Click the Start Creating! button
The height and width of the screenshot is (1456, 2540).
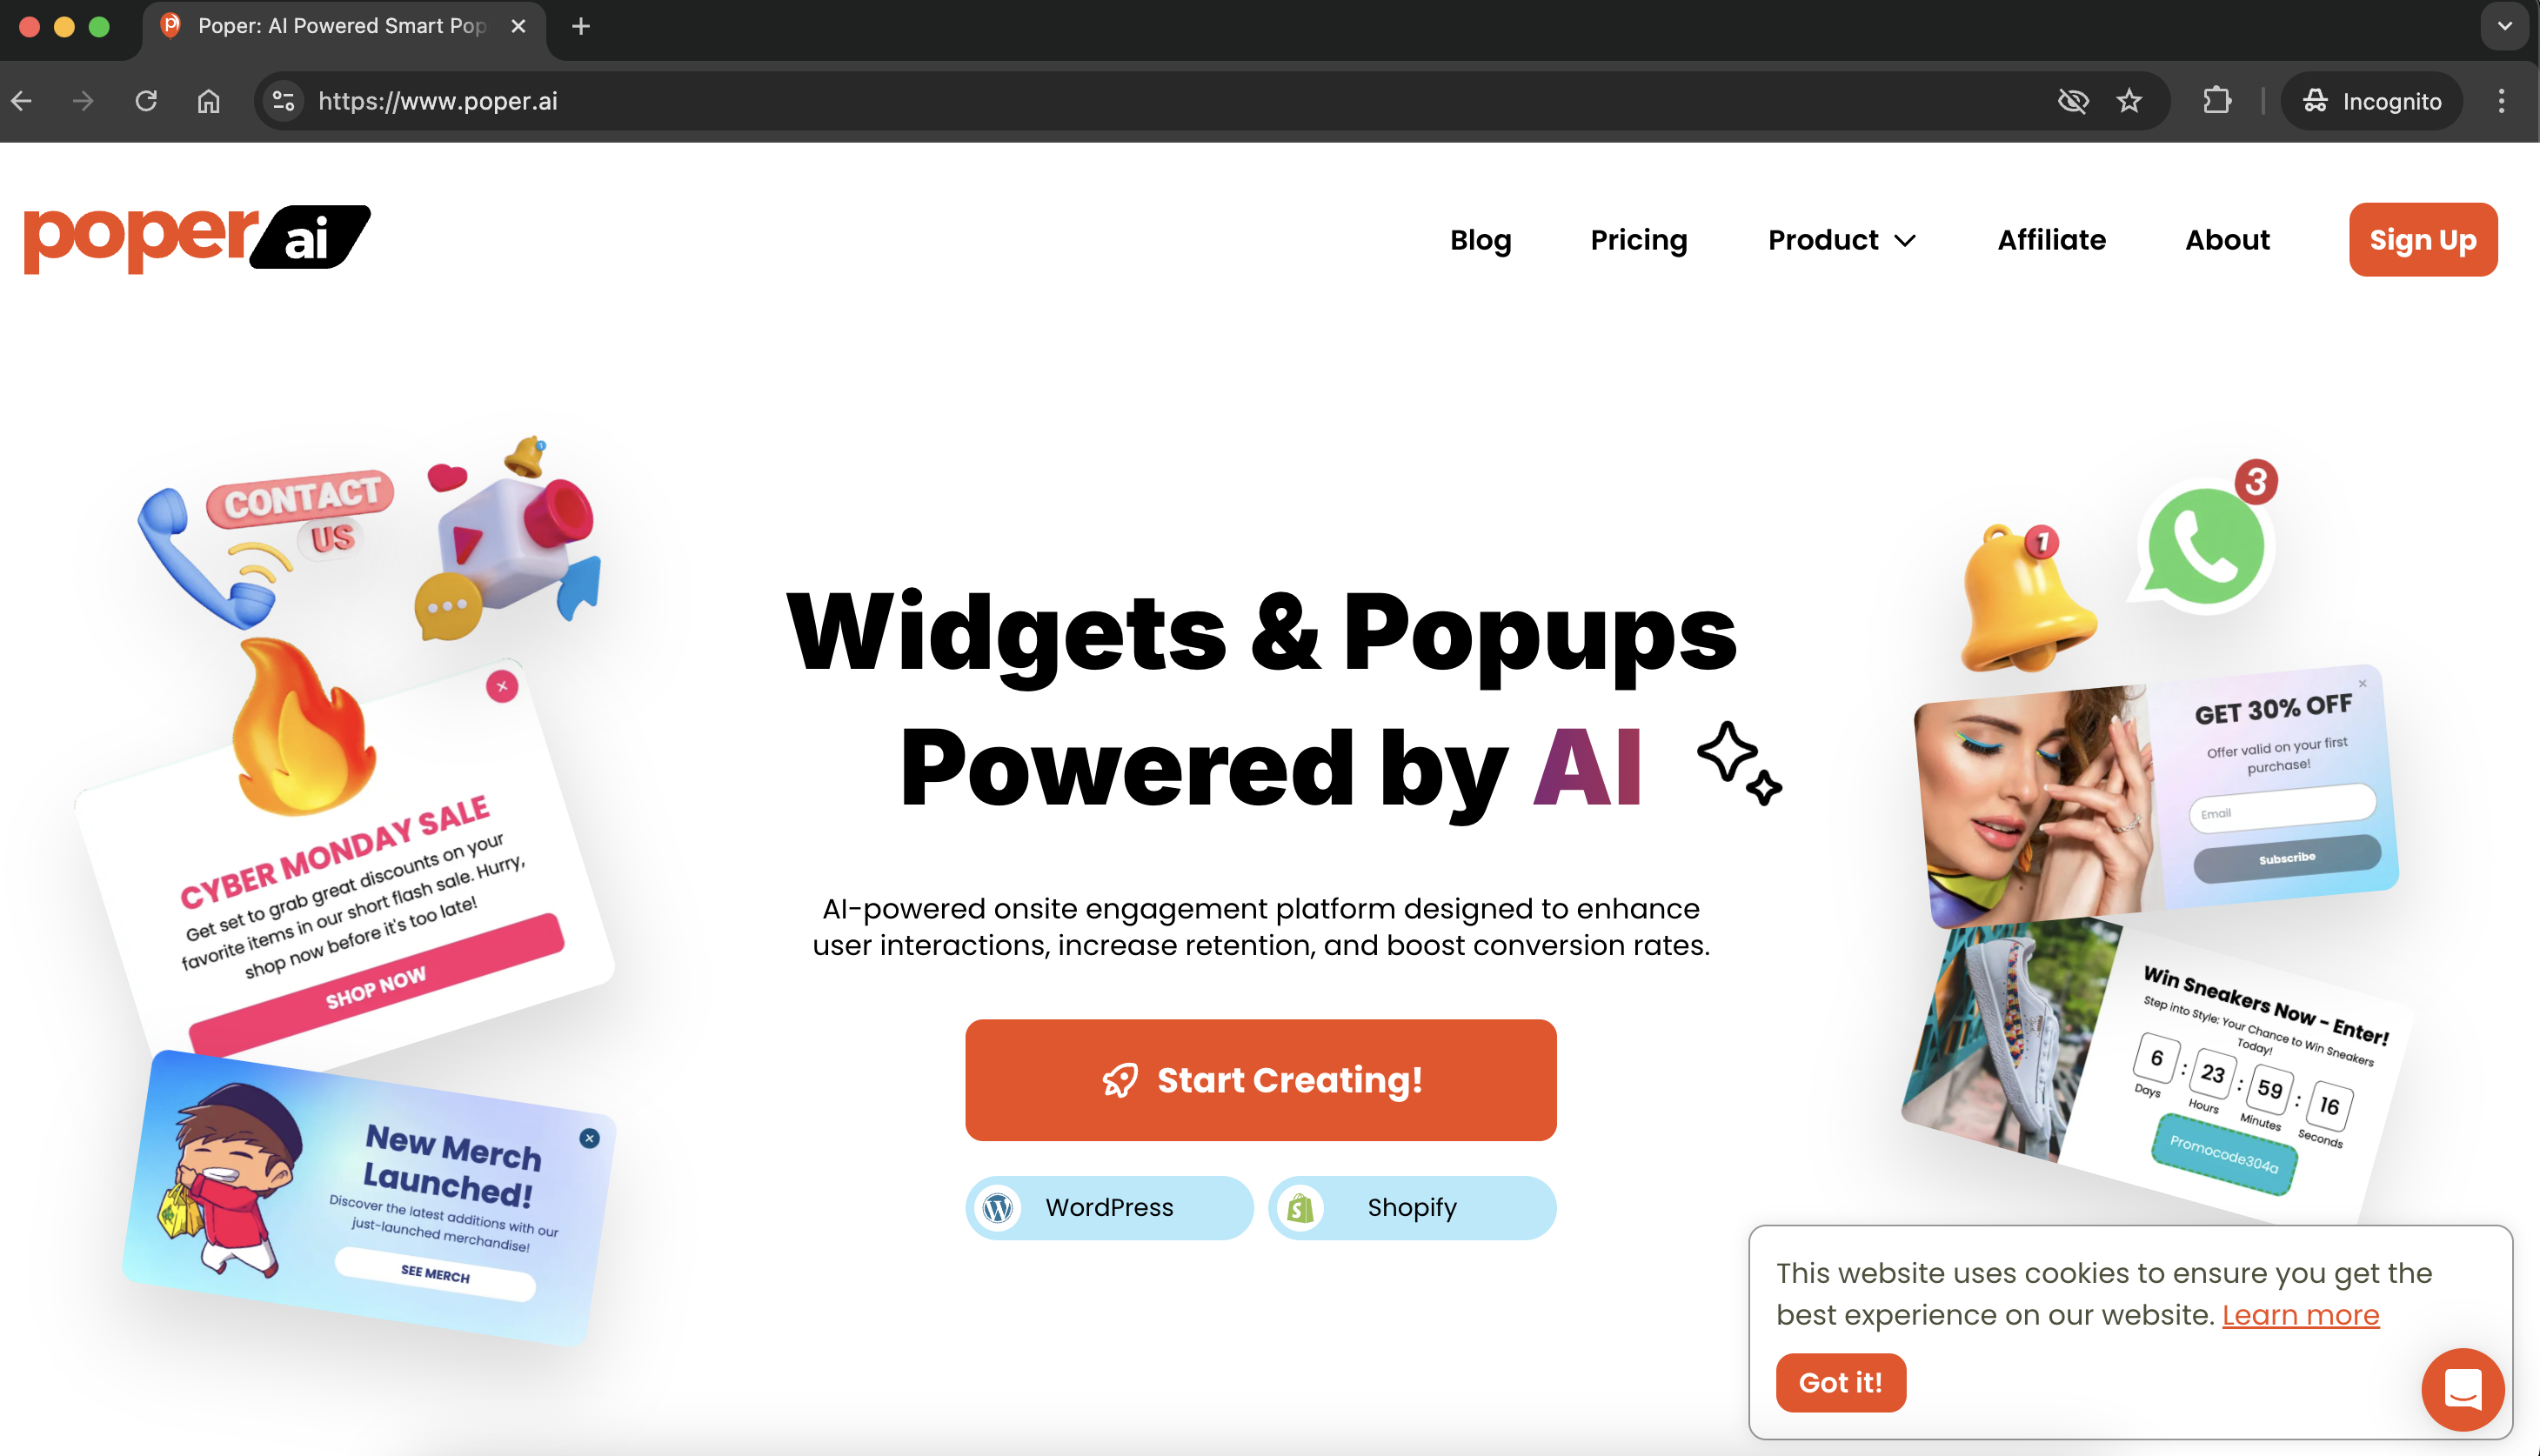click(1260, 1080)
